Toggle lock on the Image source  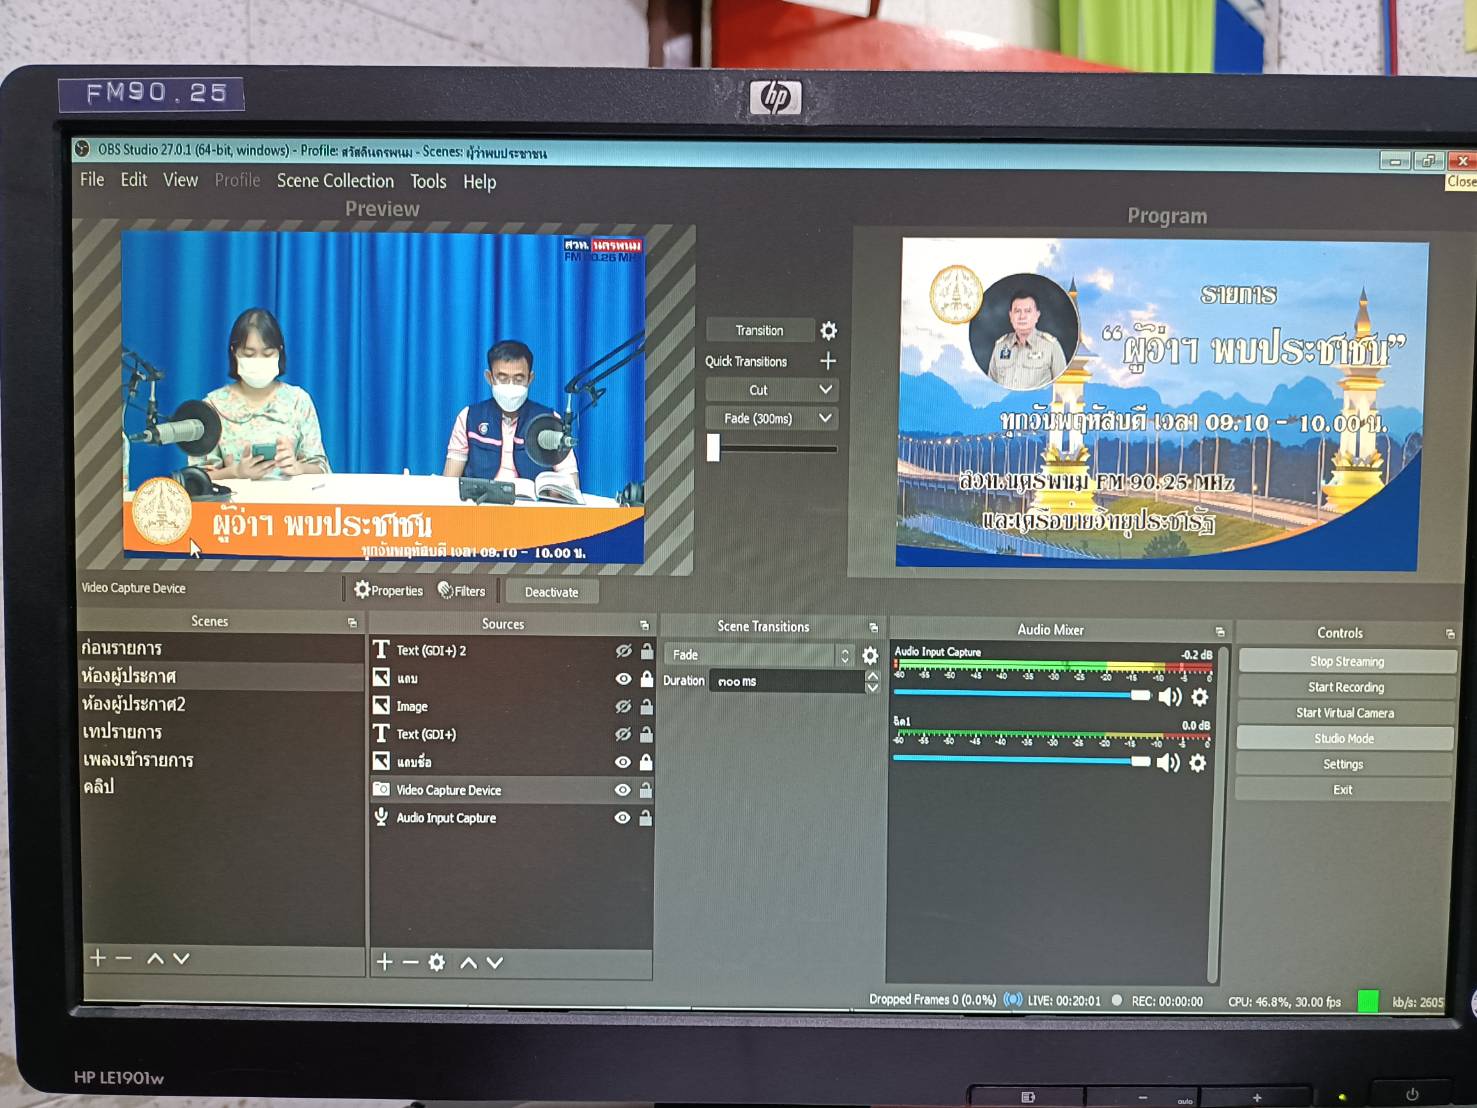(x=646, y=706)
